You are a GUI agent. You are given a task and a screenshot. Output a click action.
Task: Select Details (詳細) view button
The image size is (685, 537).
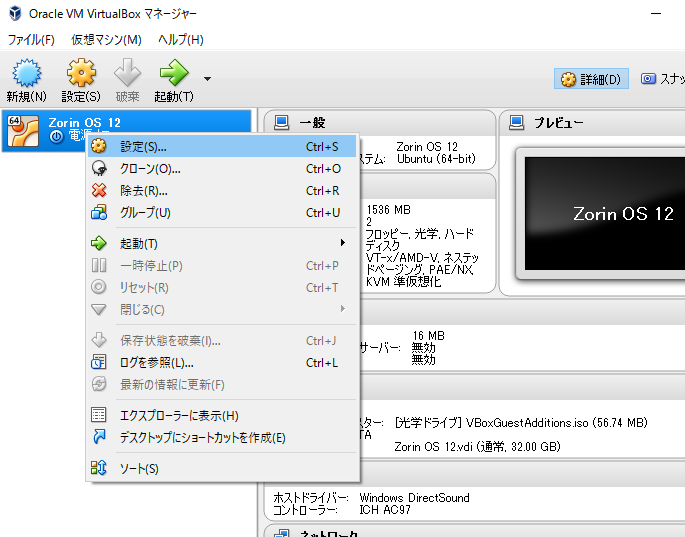(x=591, y=79)
